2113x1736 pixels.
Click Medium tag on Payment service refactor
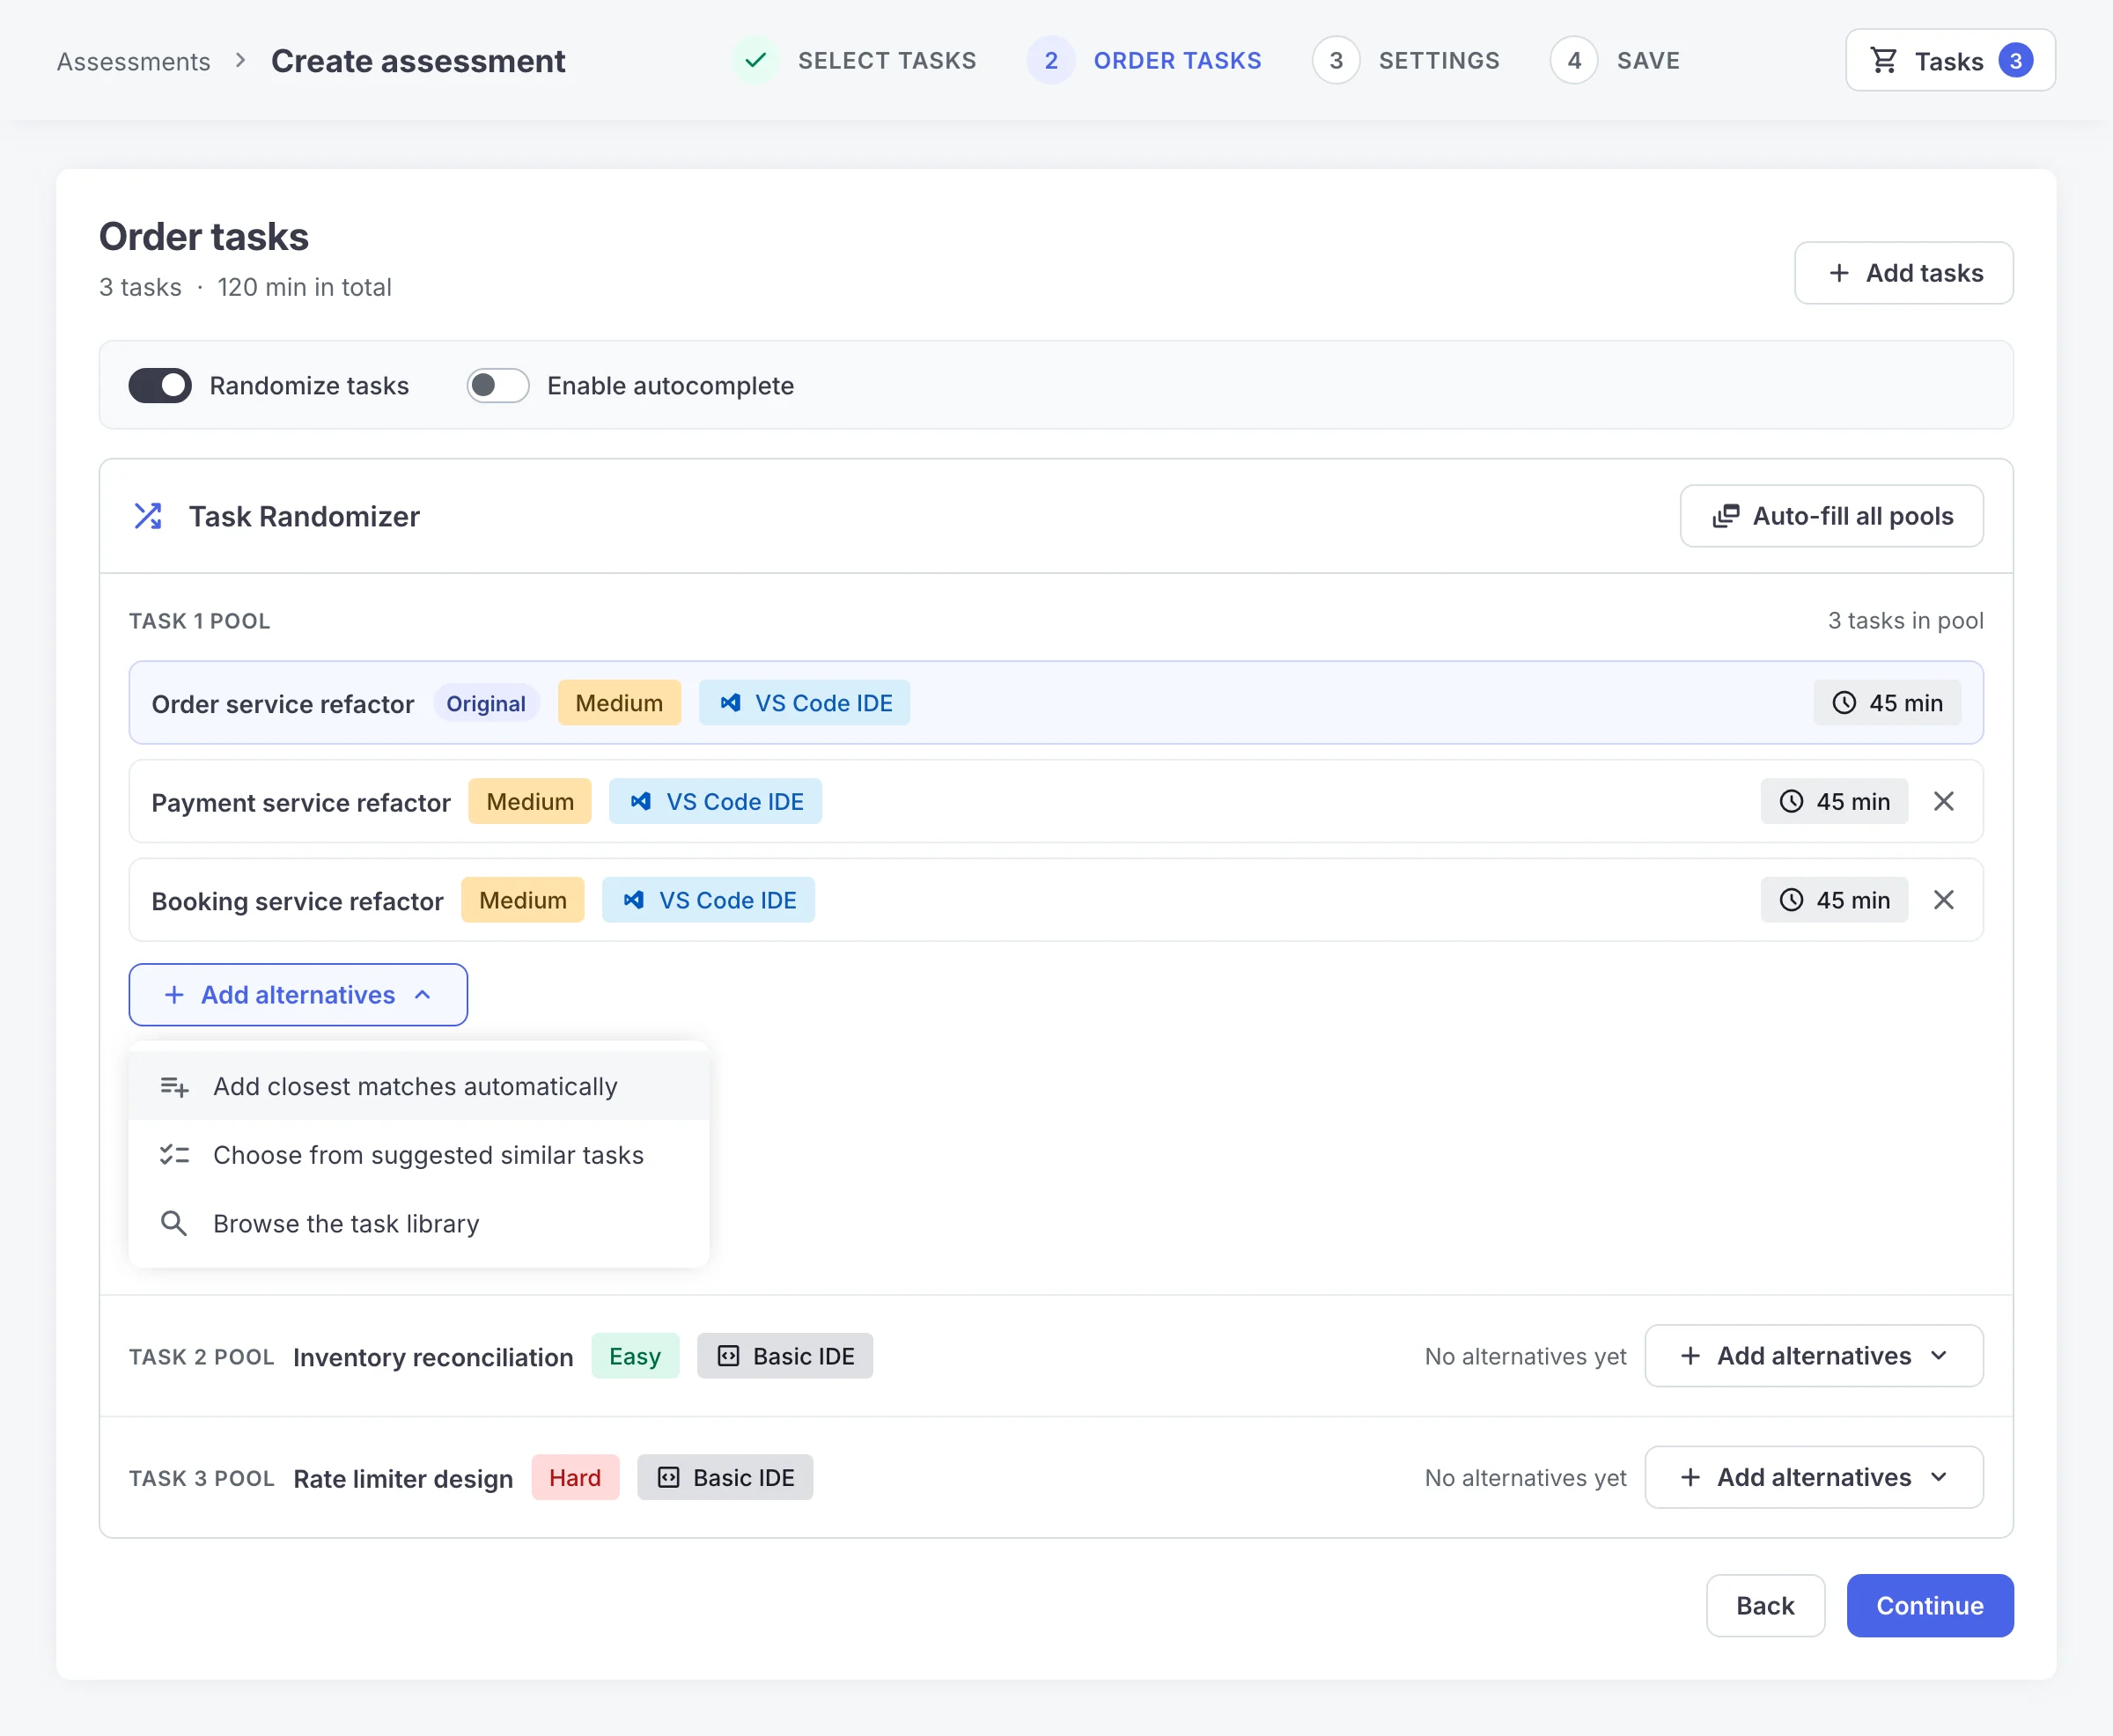[530, 802]
